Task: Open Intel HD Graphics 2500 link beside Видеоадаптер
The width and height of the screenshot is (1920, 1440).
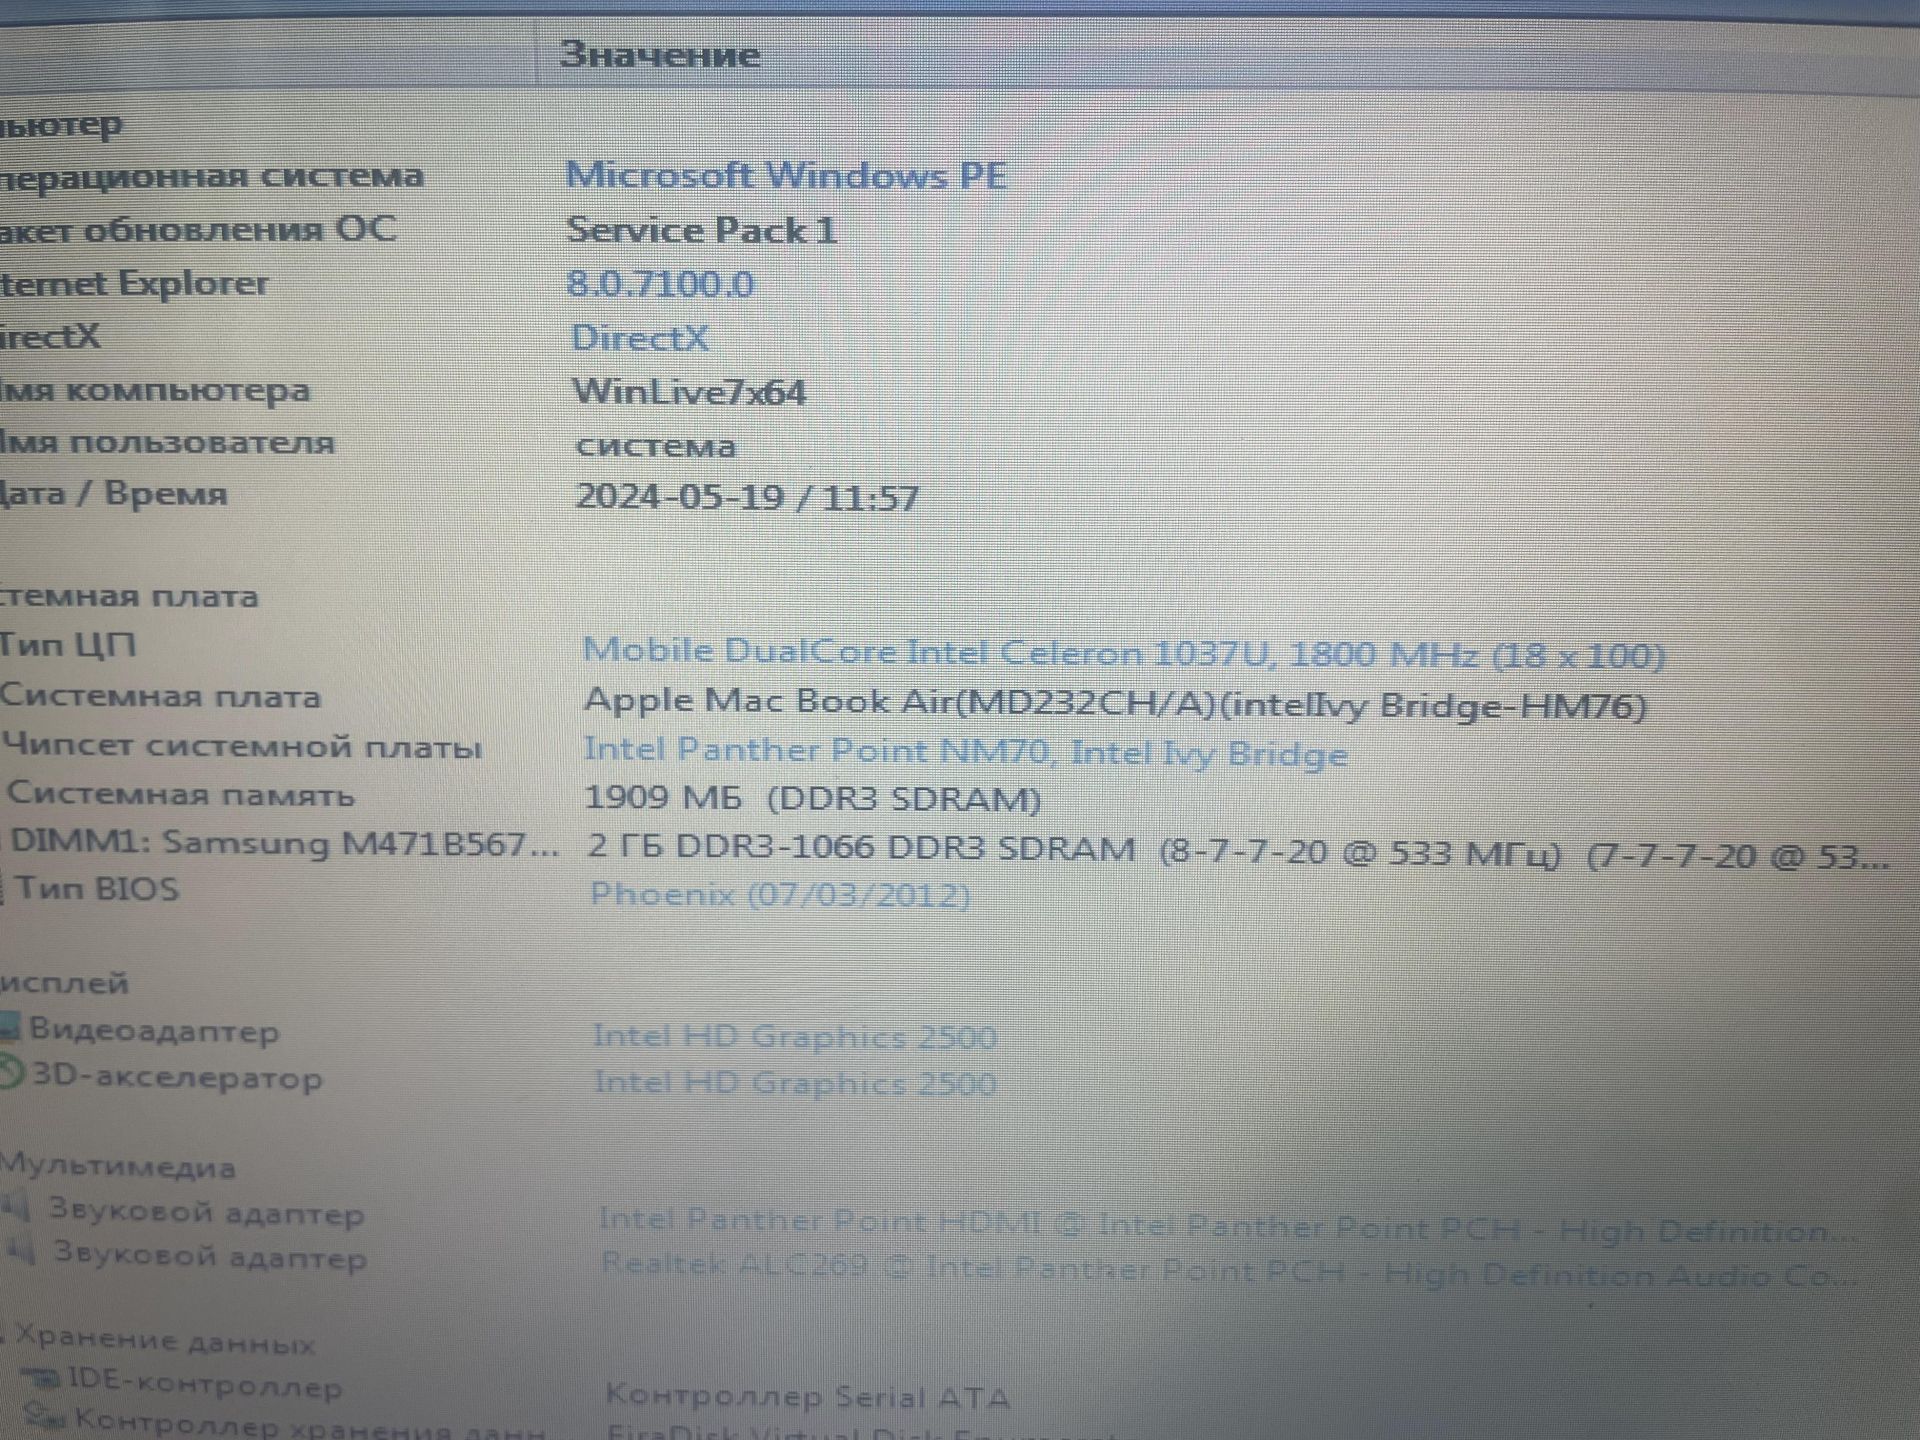Action: 795,1037
